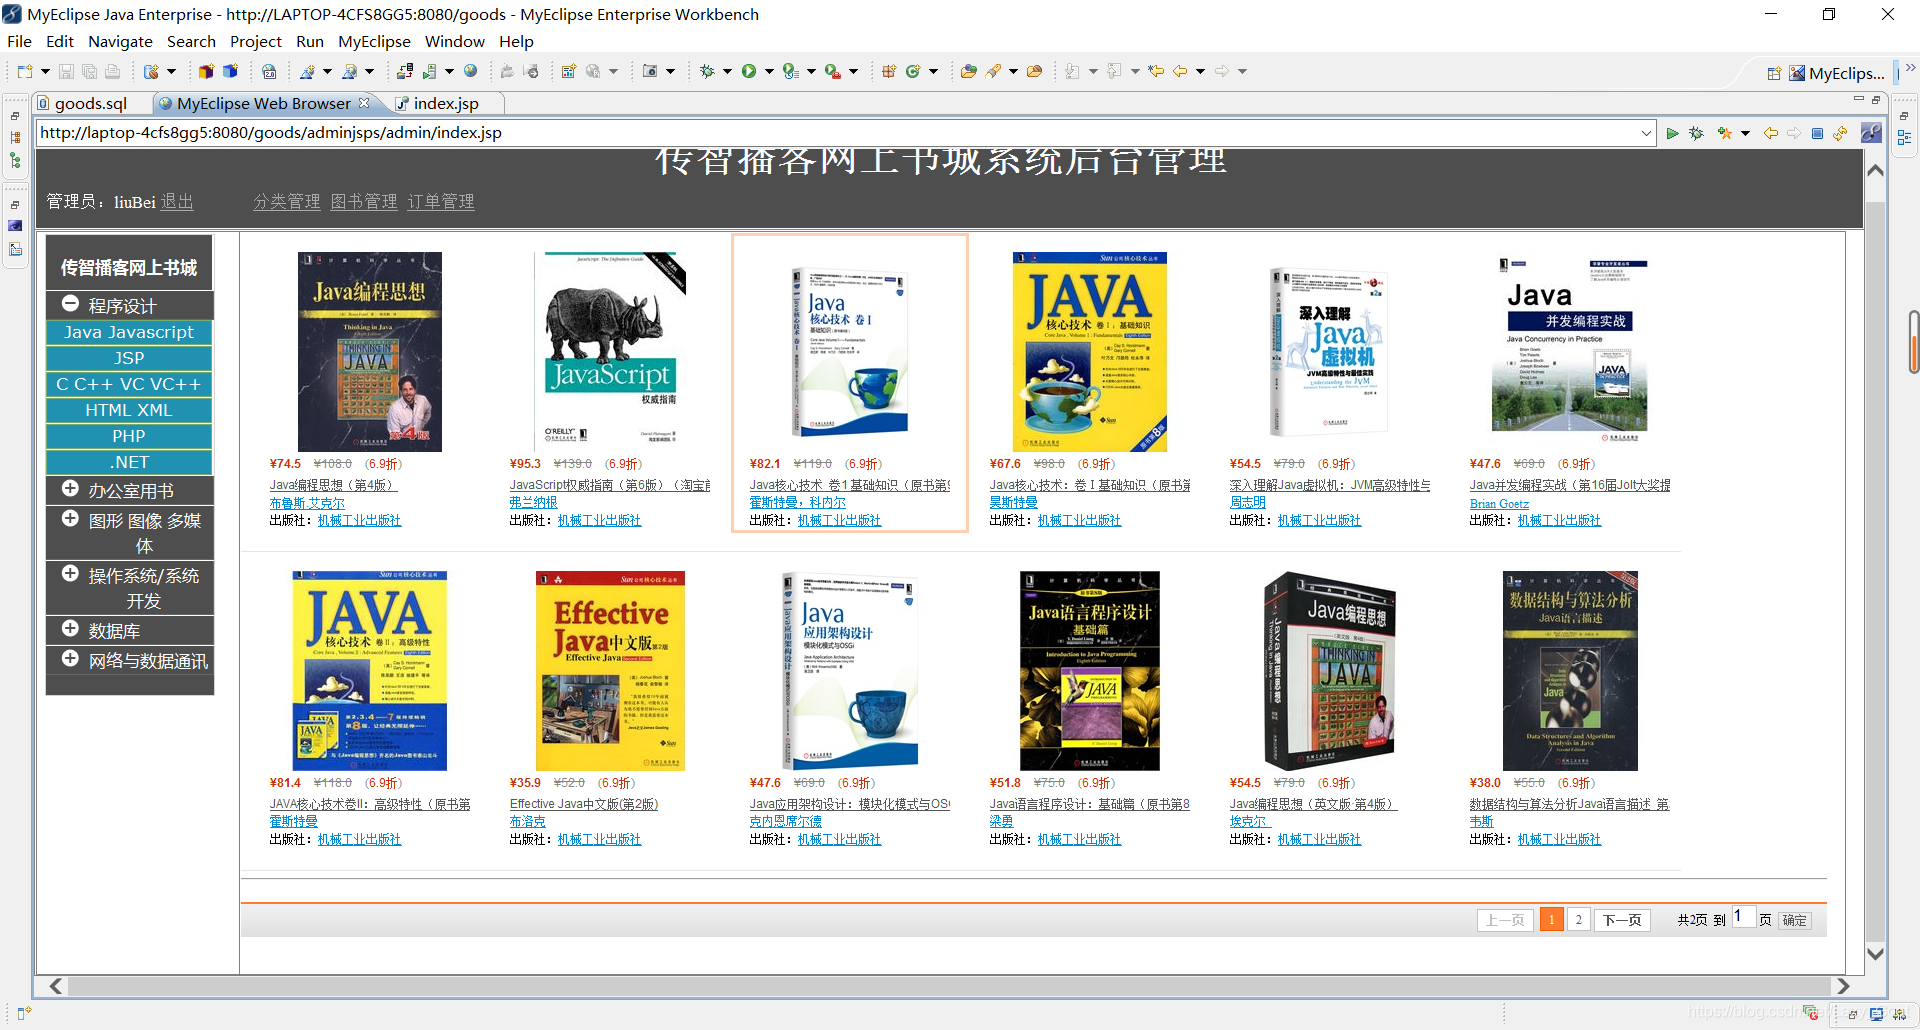1920x1030 pixels.
Task: Click the Effective Java中文版 book cover
Action: point(610,670)
